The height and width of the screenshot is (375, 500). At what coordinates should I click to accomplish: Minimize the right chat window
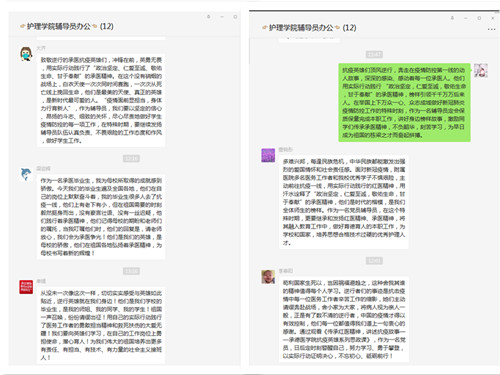click(466, 18)
